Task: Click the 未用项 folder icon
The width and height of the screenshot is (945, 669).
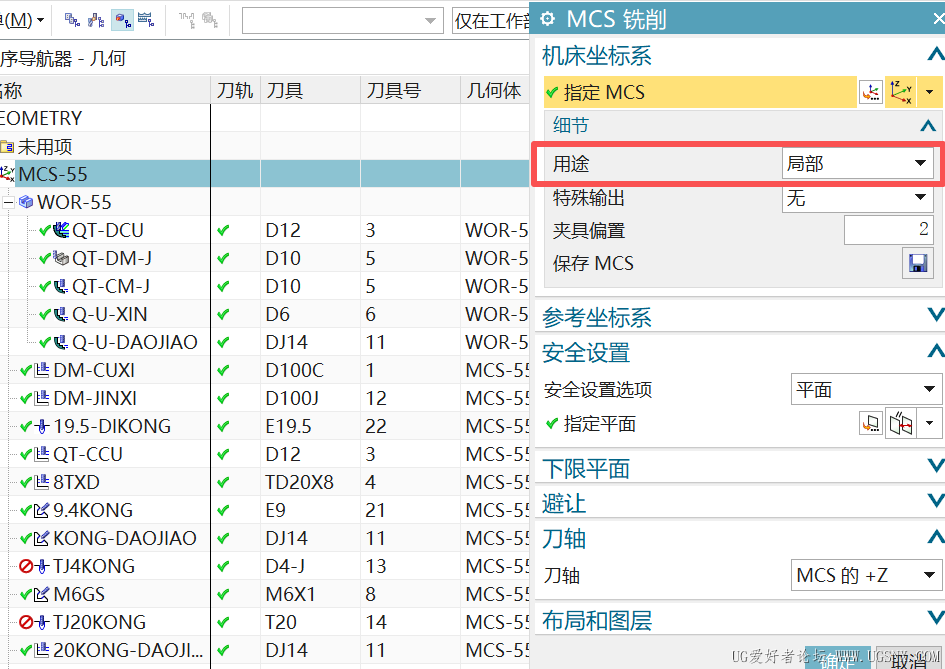Action: [x=7, y=146]
